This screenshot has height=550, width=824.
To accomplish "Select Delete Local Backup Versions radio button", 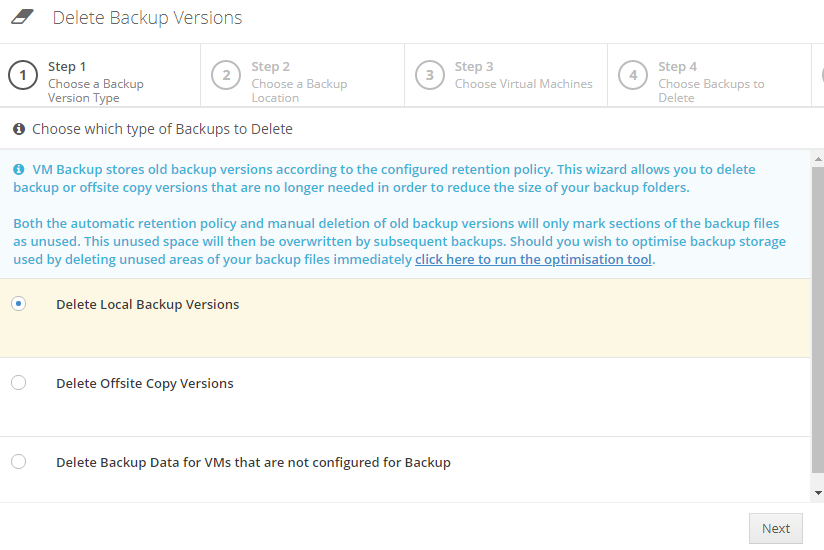I will (x=18, y=304).
